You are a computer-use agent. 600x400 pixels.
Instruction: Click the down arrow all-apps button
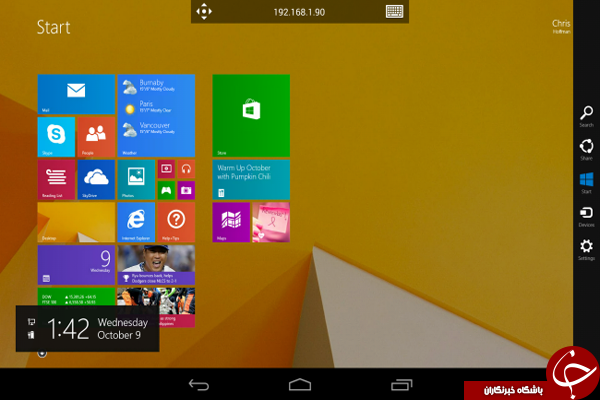pyautogui.click(x=42, y=354)
